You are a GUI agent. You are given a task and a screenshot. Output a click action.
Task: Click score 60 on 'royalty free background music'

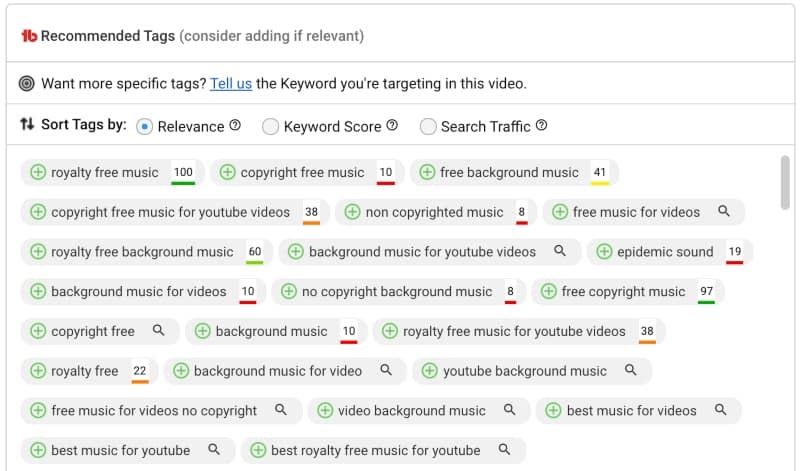click(x=255, y=252)
